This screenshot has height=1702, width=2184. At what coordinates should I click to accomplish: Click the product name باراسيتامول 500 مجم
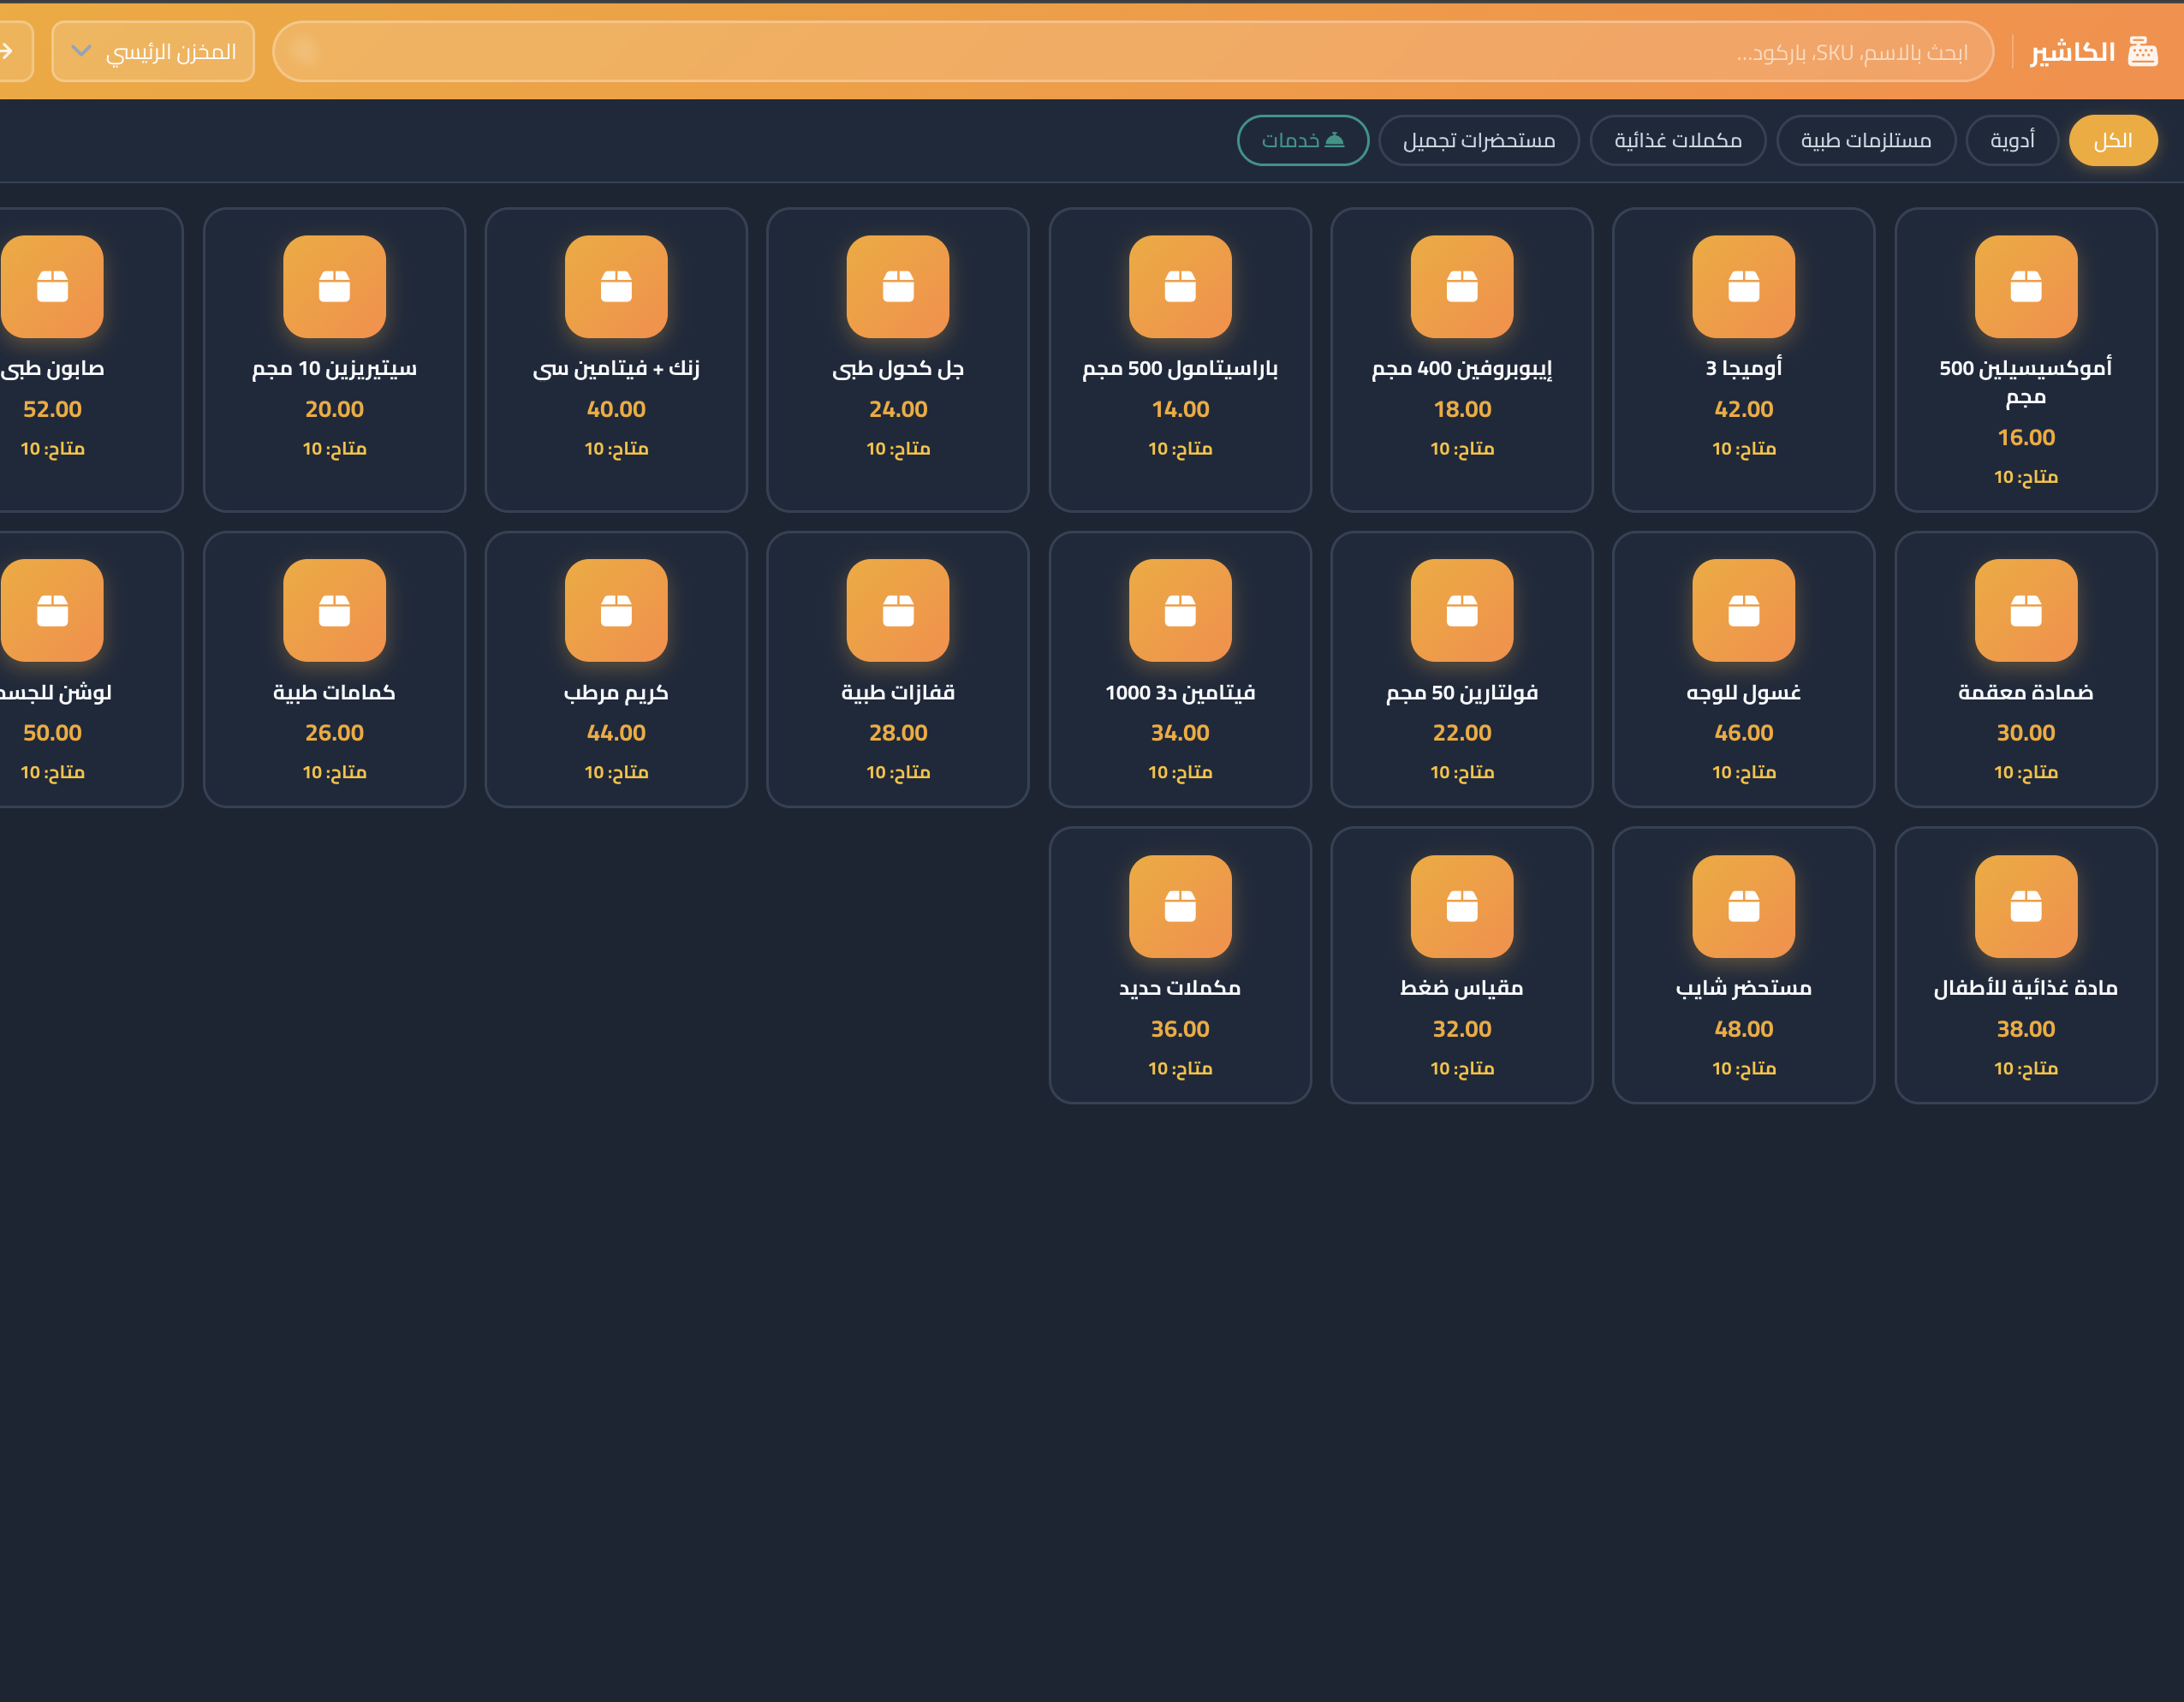coord(1180,369)
